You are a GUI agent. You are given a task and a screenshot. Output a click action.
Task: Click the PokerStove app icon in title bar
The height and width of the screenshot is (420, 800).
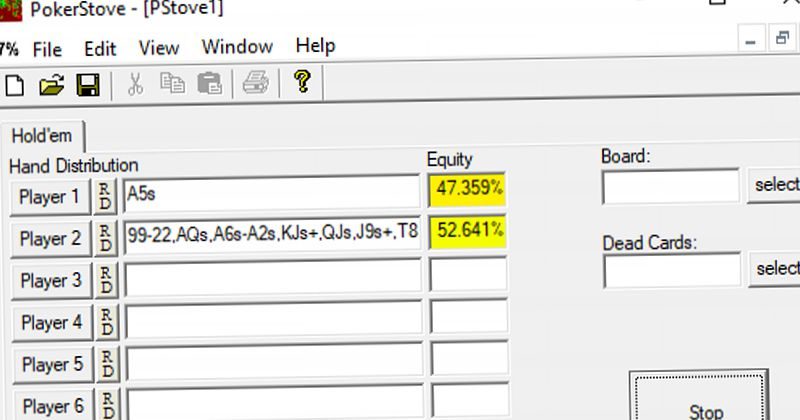10,10
